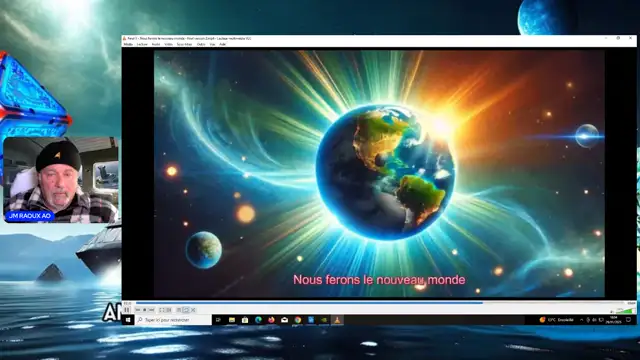640x360 pixels.
Task: Close the VLC window
Action: pos(630,38)
